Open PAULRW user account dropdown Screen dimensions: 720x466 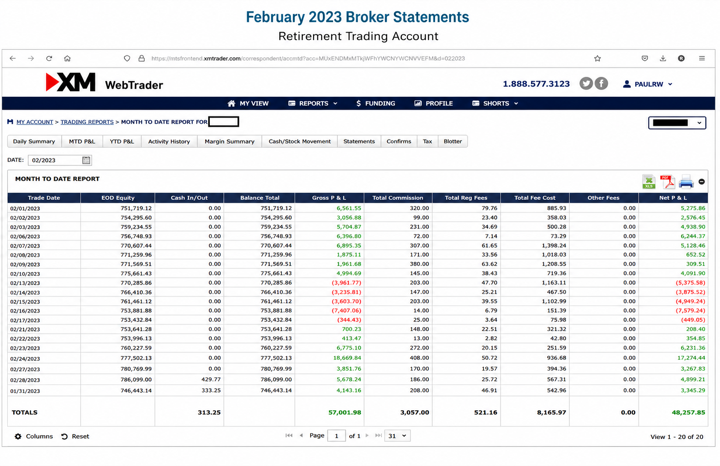tap(648, 84)
